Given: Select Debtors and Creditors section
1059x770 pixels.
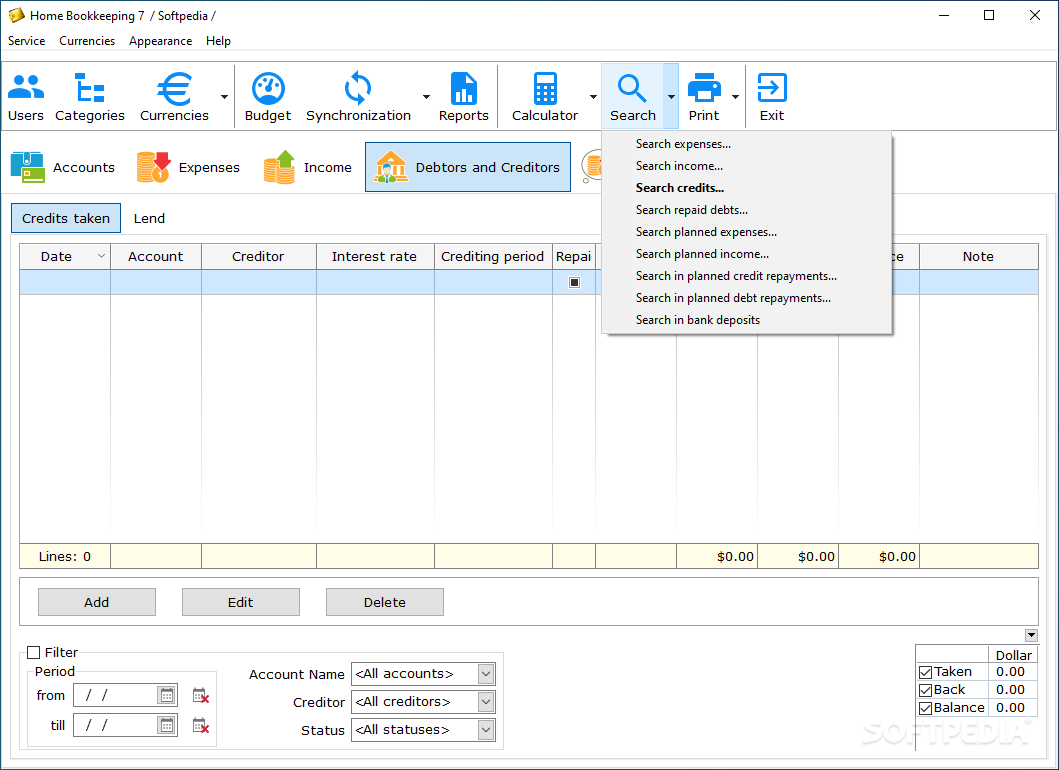Looking at the screenshot, I should coord(468,168).
